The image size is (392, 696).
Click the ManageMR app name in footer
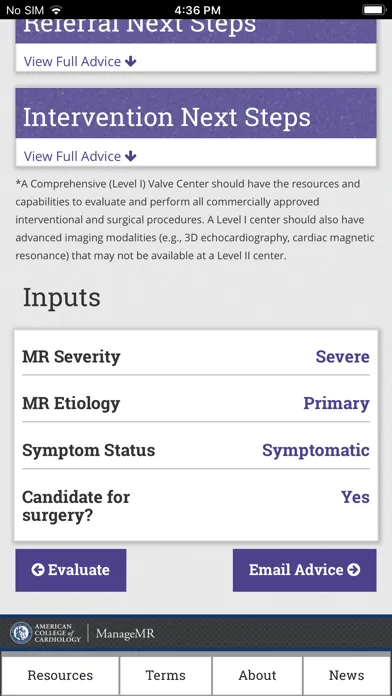pos(125,633)
